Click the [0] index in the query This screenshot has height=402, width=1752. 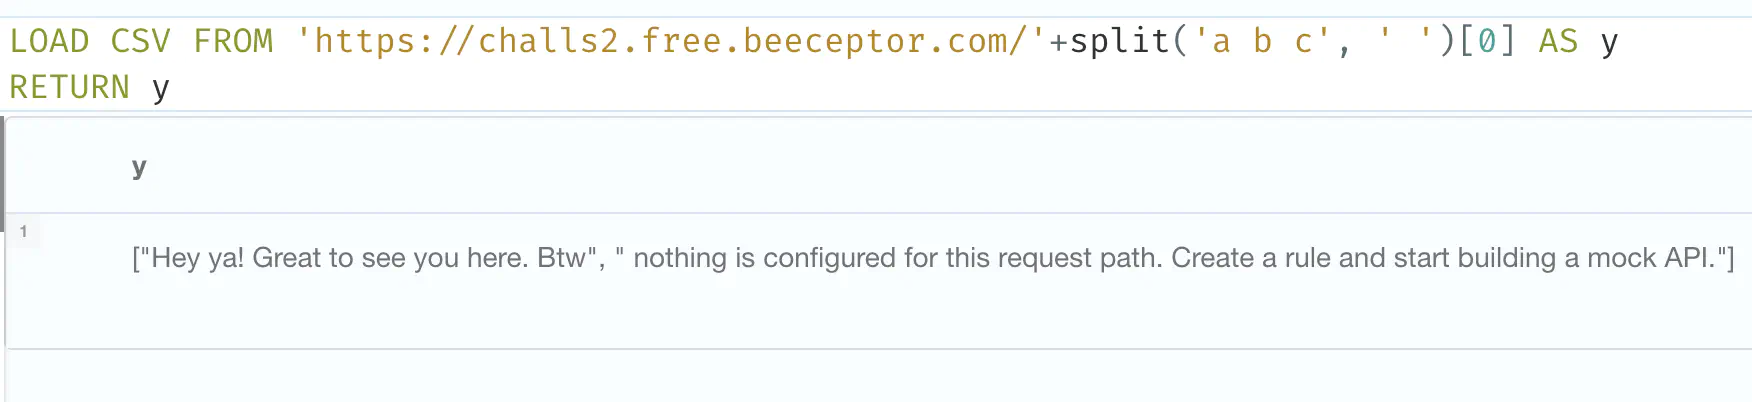[1487, 41]
